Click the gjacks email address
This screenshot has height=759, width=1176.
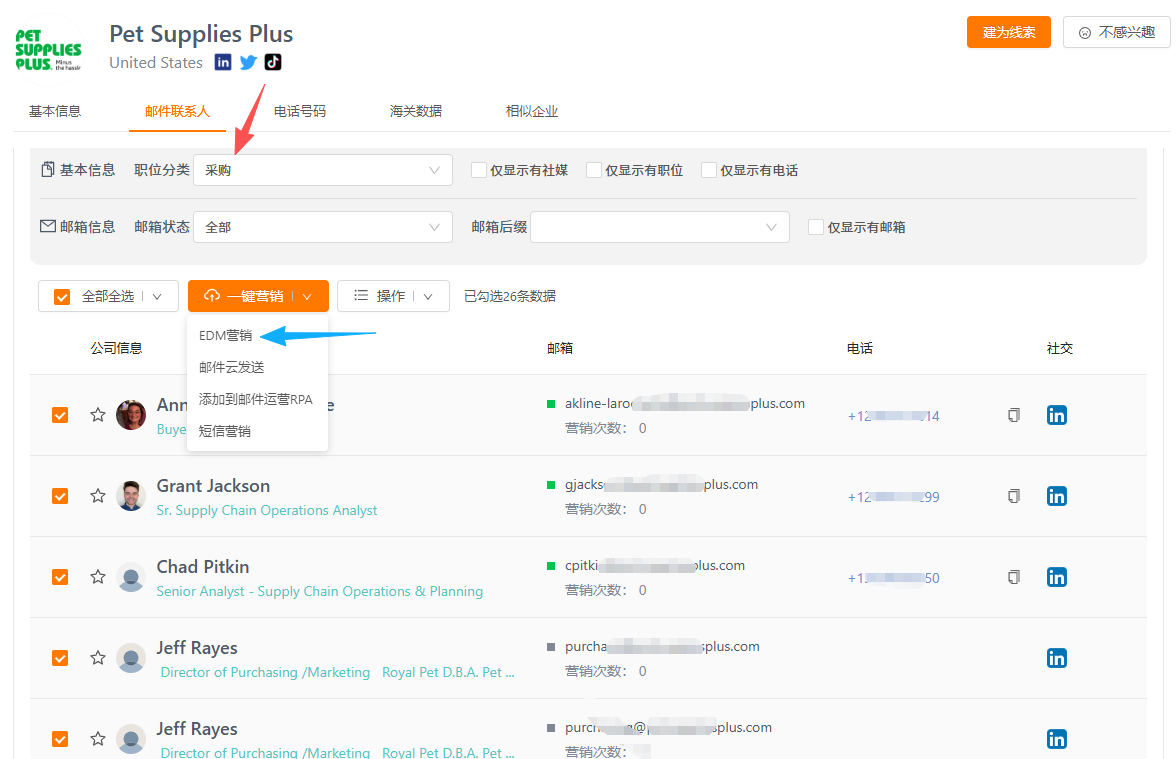click(662, 484)
